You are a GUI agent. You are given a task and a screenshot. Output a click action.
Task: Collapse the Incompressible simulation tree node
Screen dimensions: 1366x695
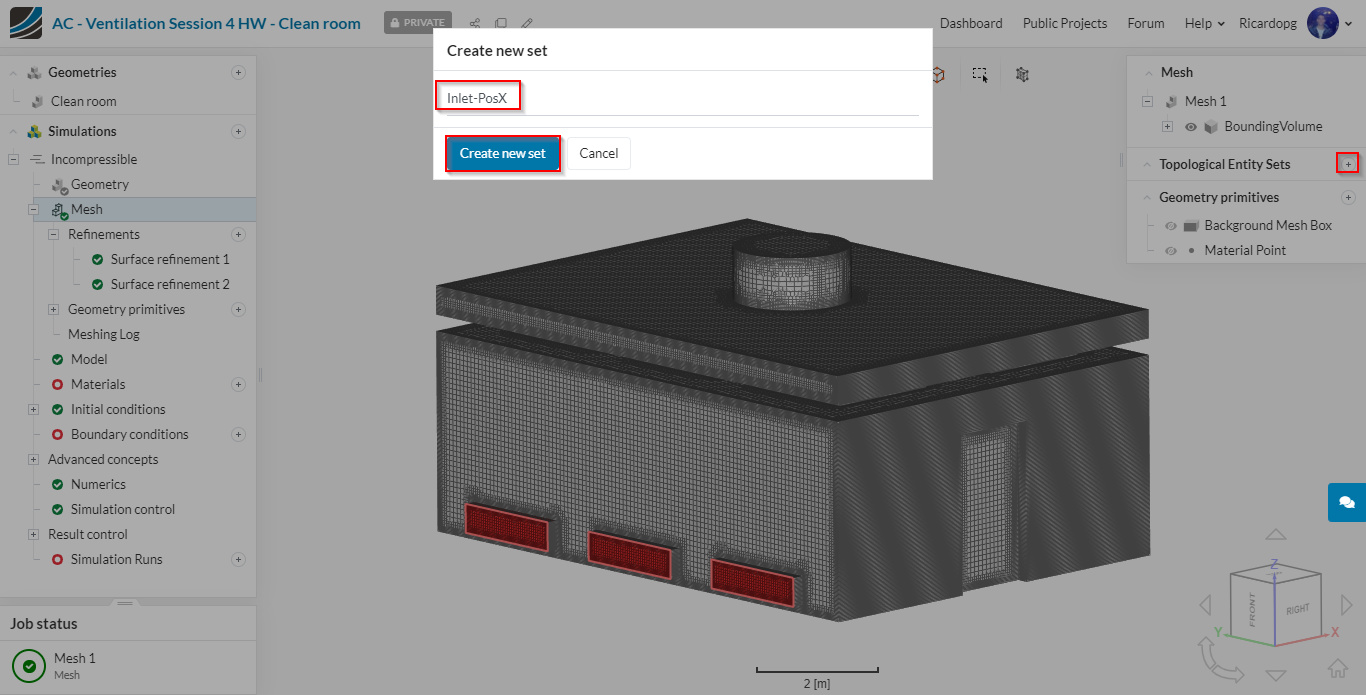pos(13,159)
